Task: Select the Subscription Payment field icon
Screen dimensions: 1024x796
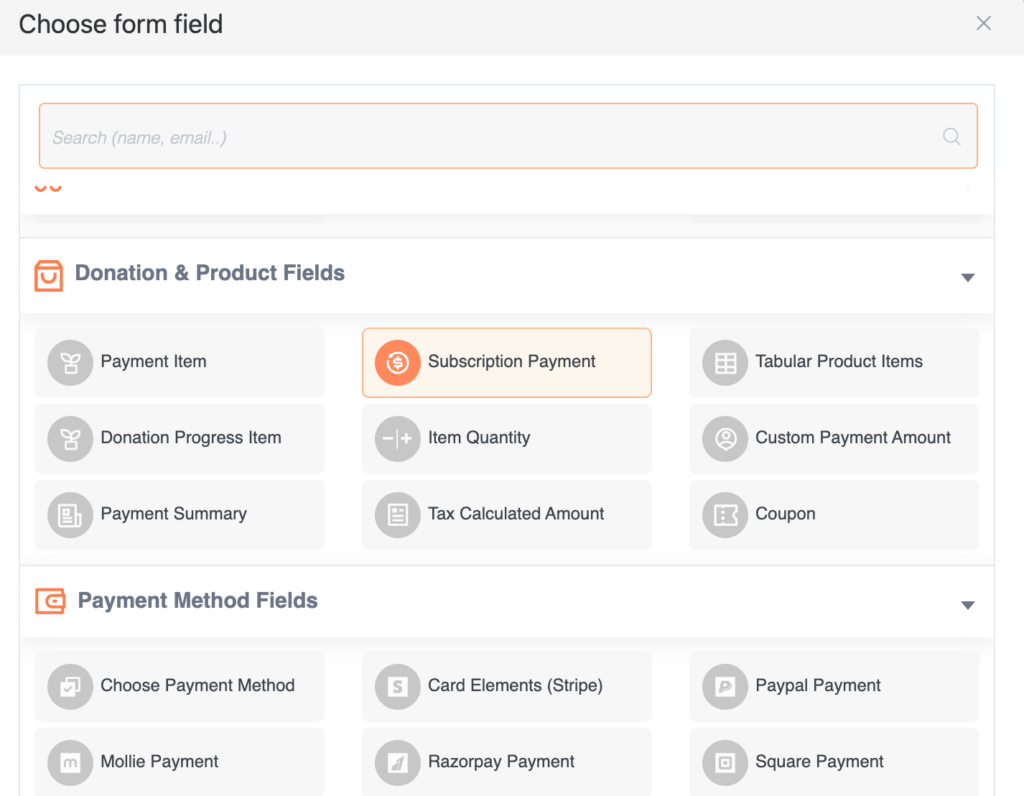Action: 397,362
